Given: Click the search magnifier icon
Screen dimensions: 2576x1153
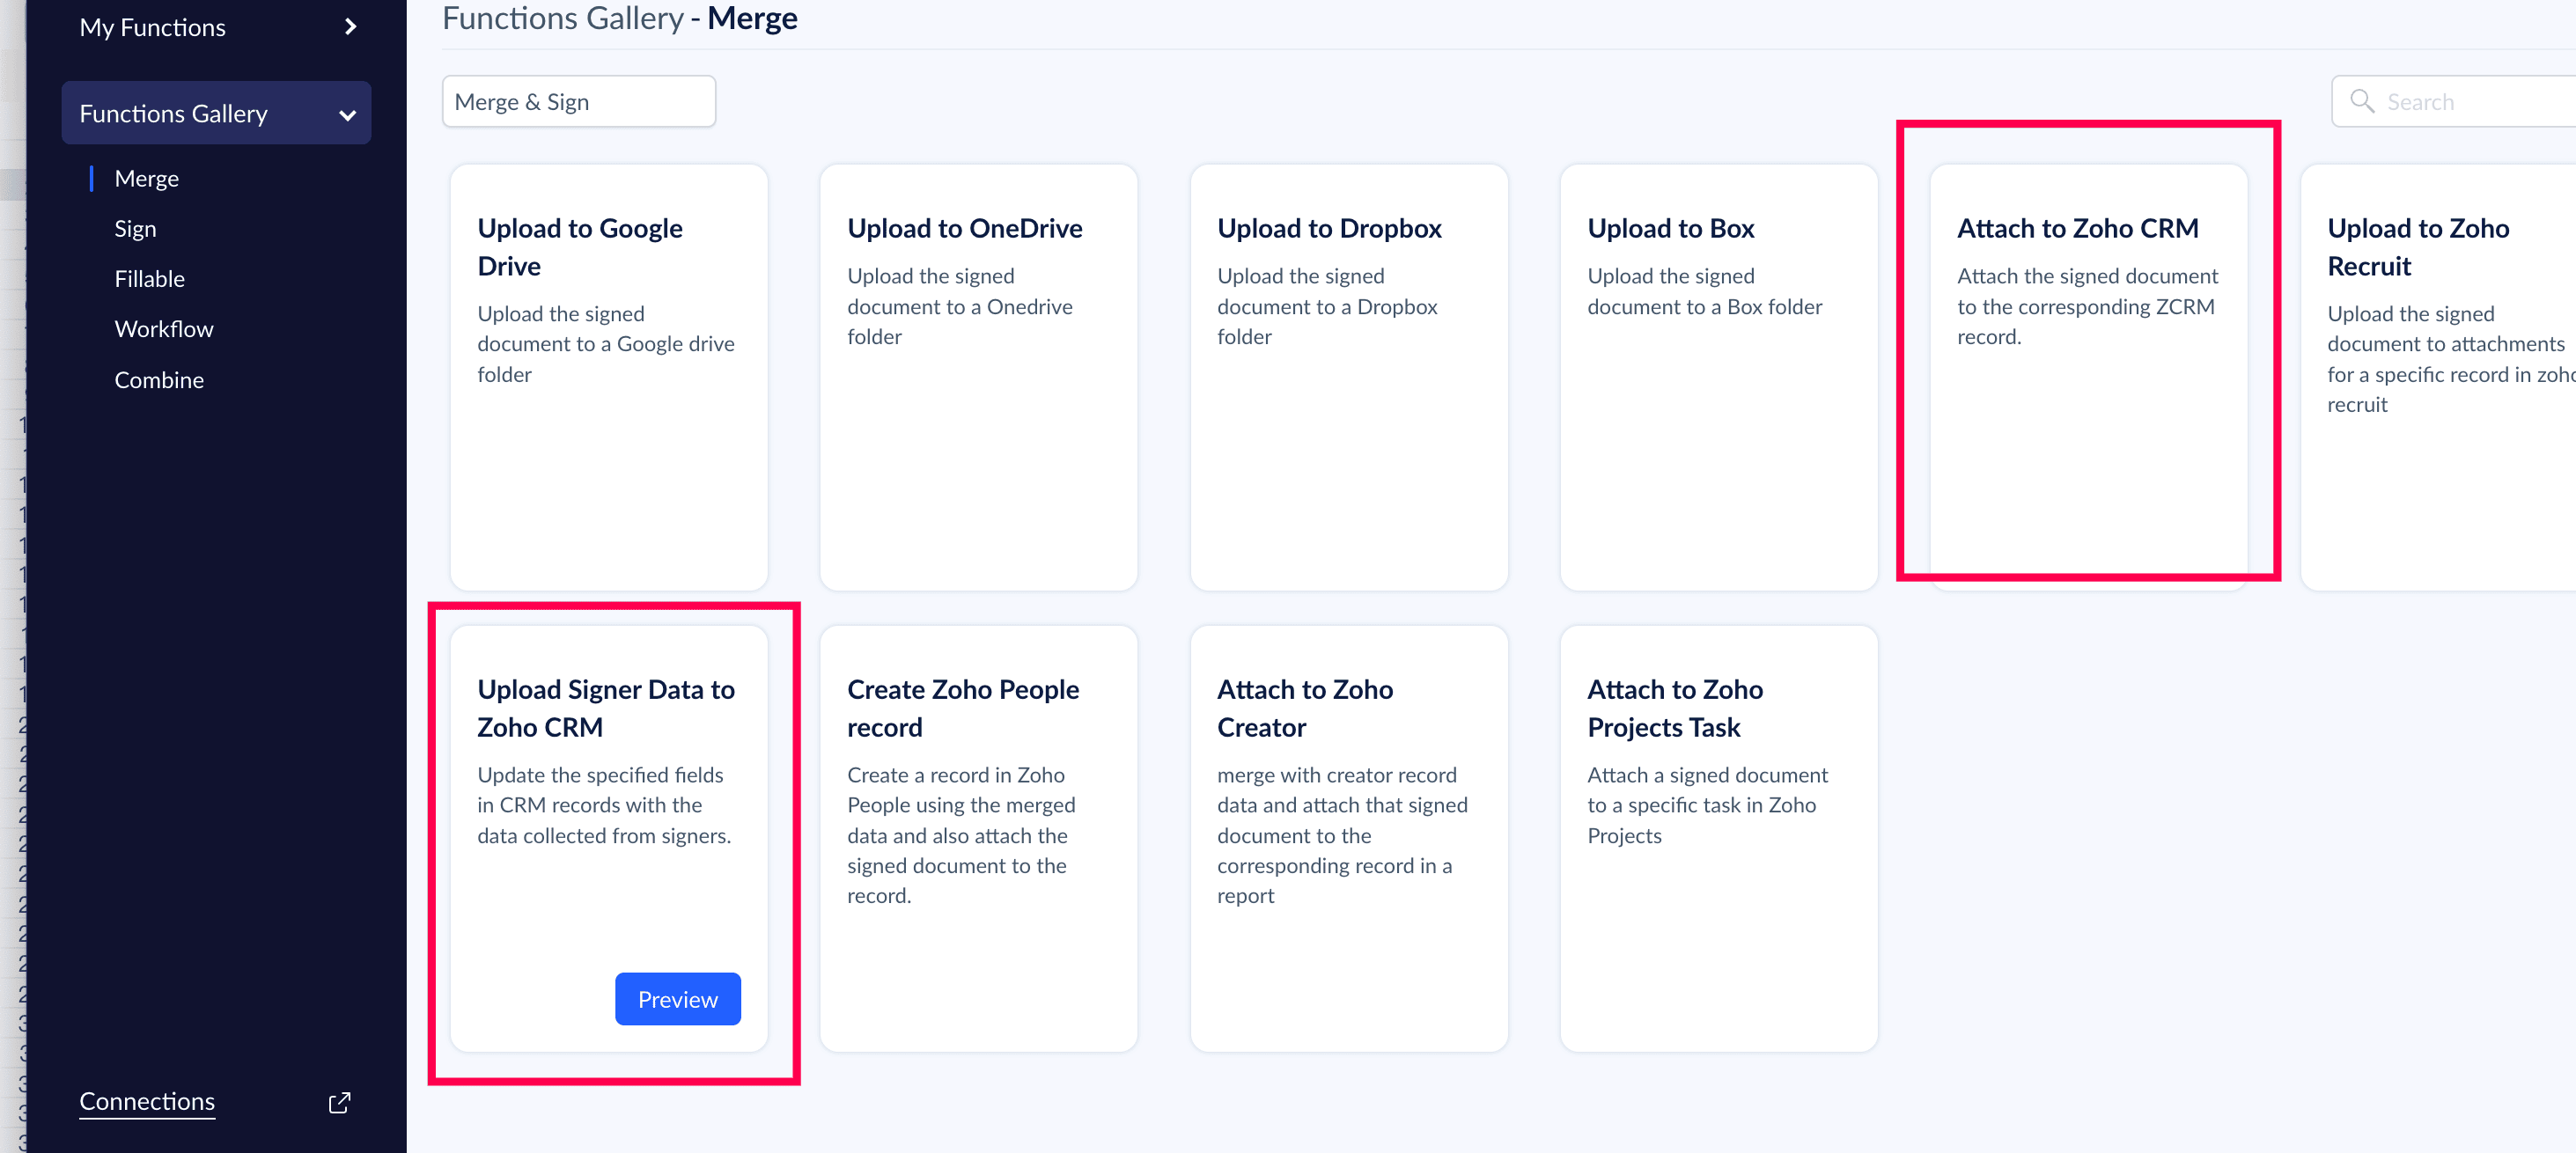Looking at the screenshot, I should tap(2362, 101).
